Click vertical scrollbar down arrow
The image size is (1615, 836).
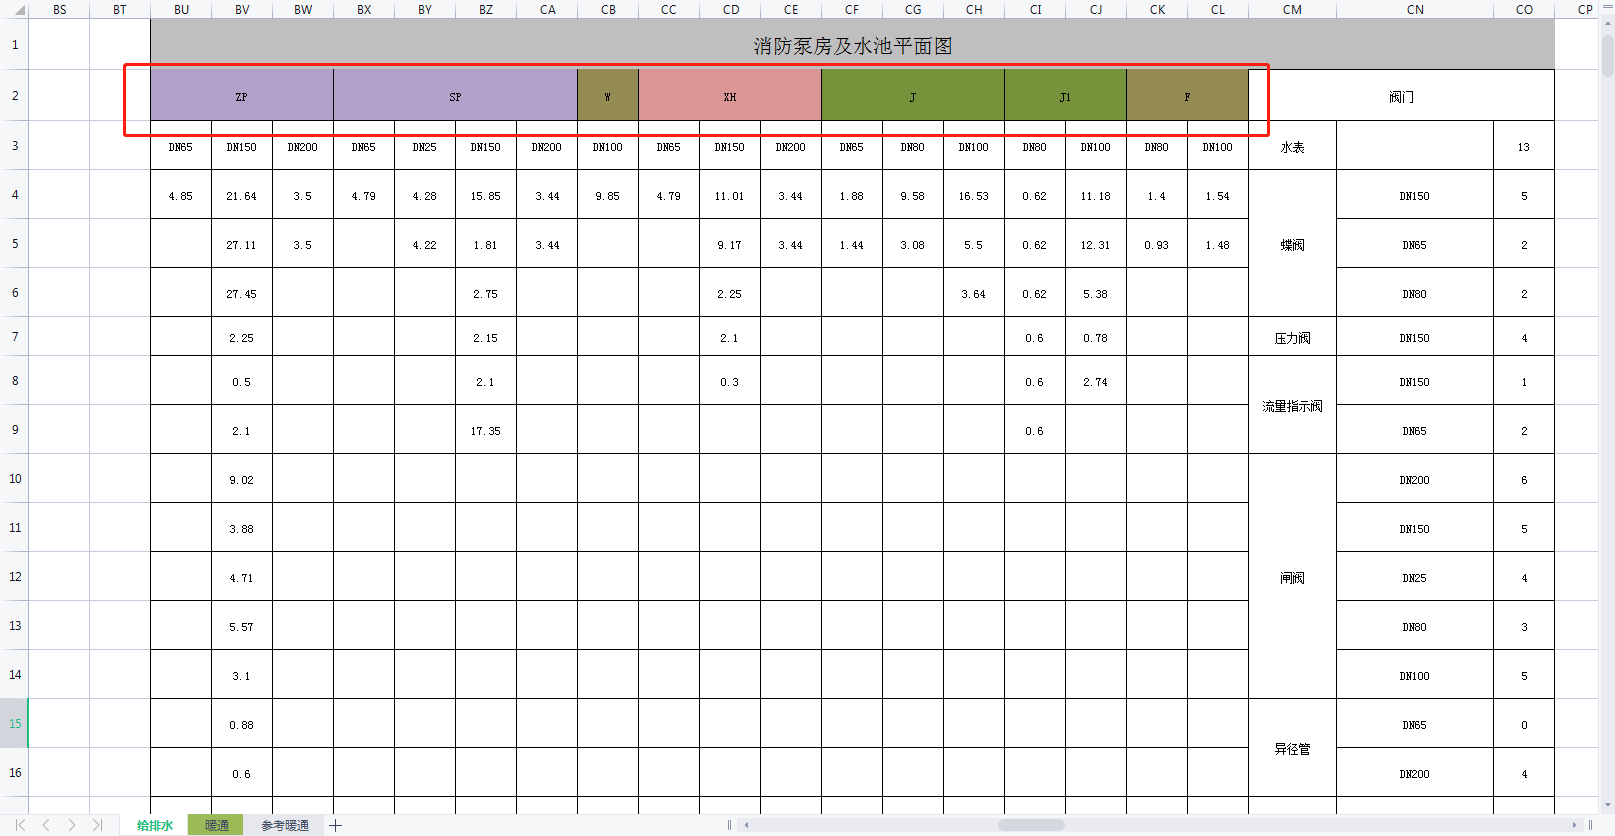pos(1607,804)
